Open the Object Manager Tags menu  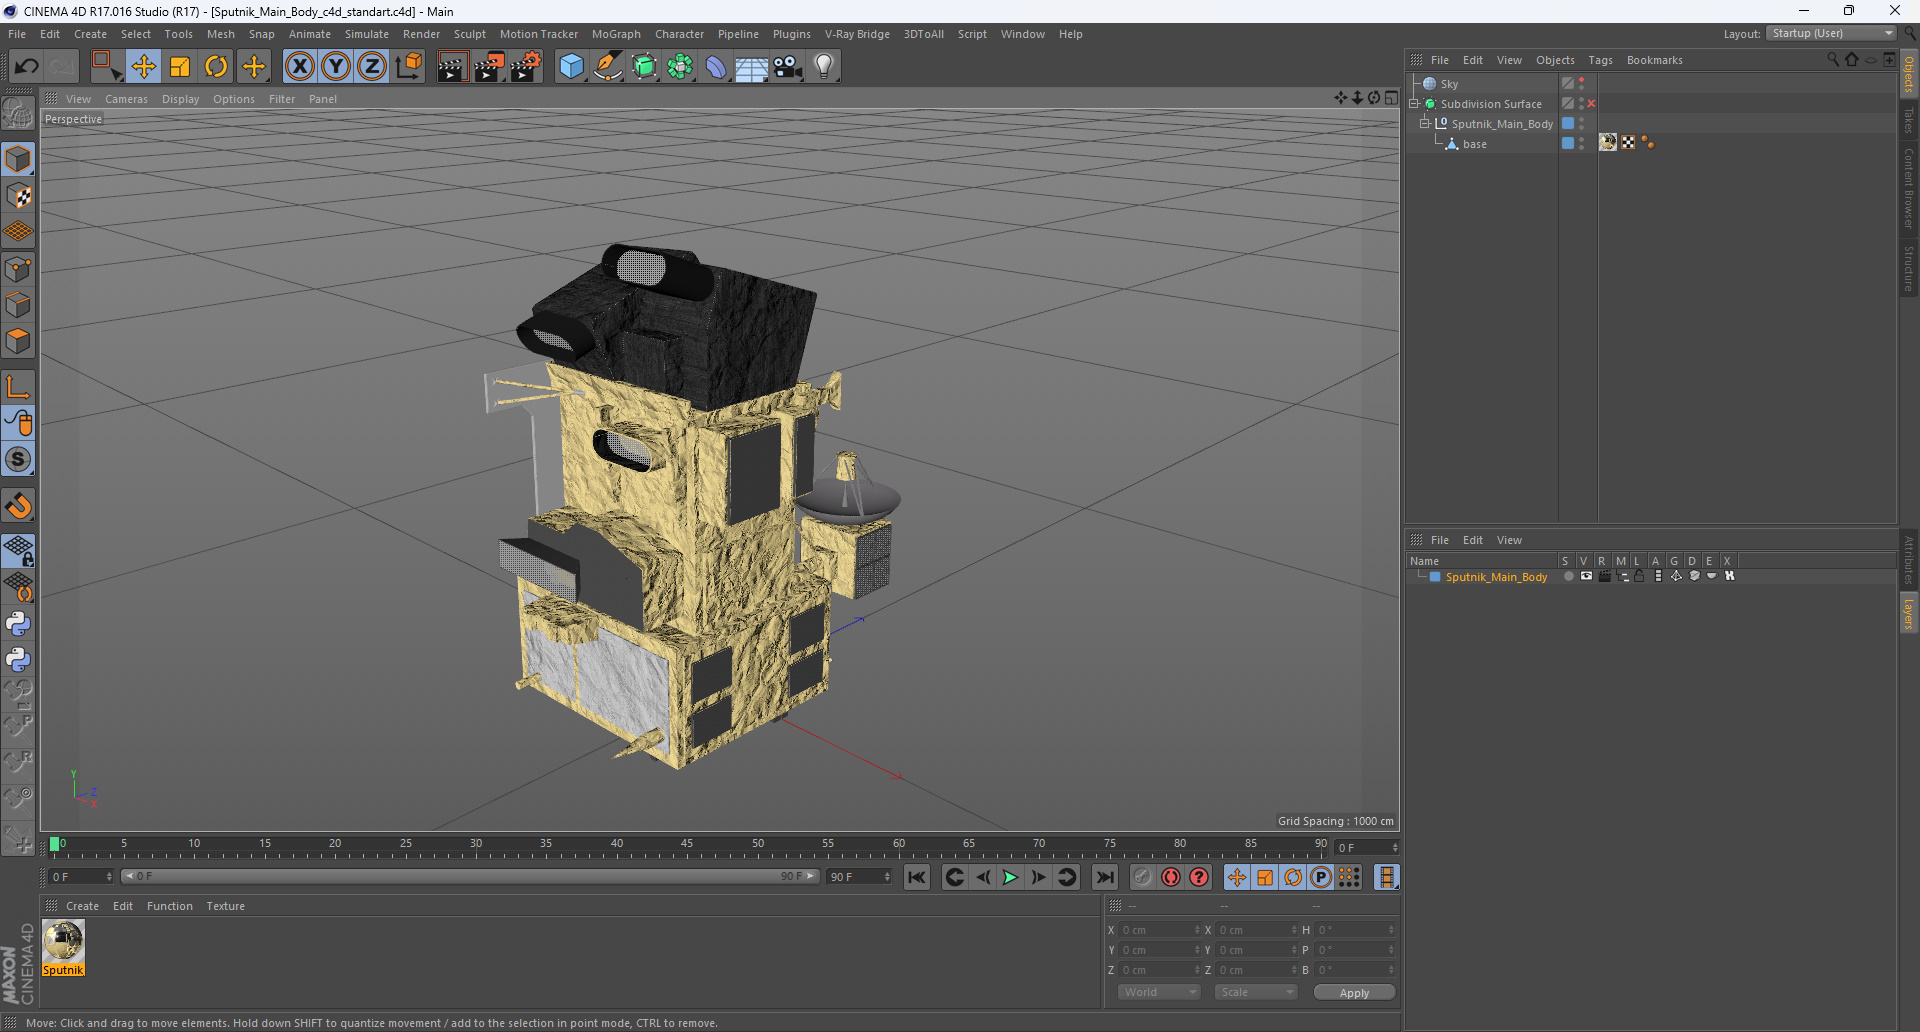coord(1600,60)
